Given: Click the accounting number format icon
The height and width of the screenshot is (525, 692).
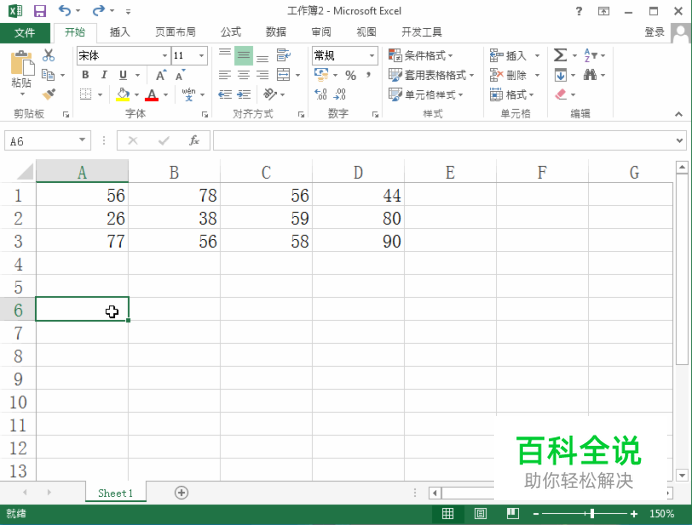Looking at the screenshot, I should pos(321,75).
